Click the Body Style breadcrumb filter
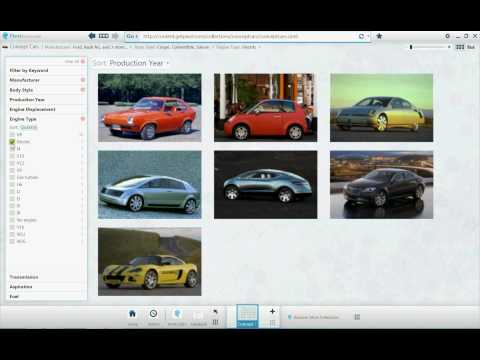480x360 pixels. click(x=172, y=47)
